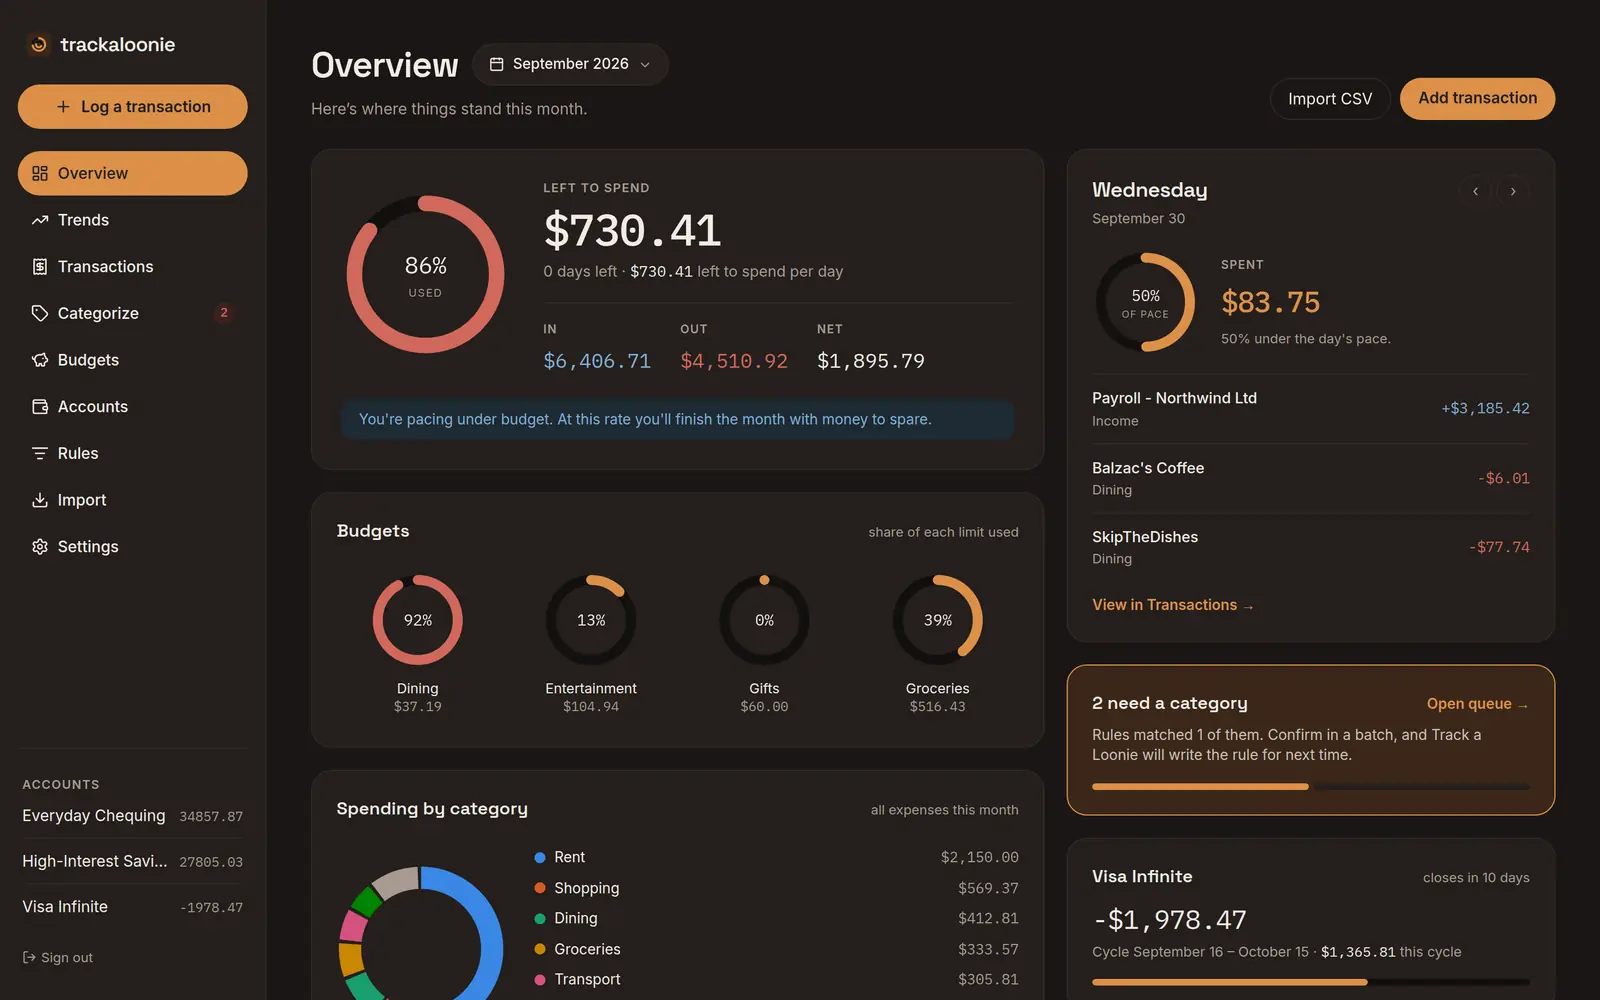Open the Accounts page
1600x1000 pixels.
[x=132, y=407]
